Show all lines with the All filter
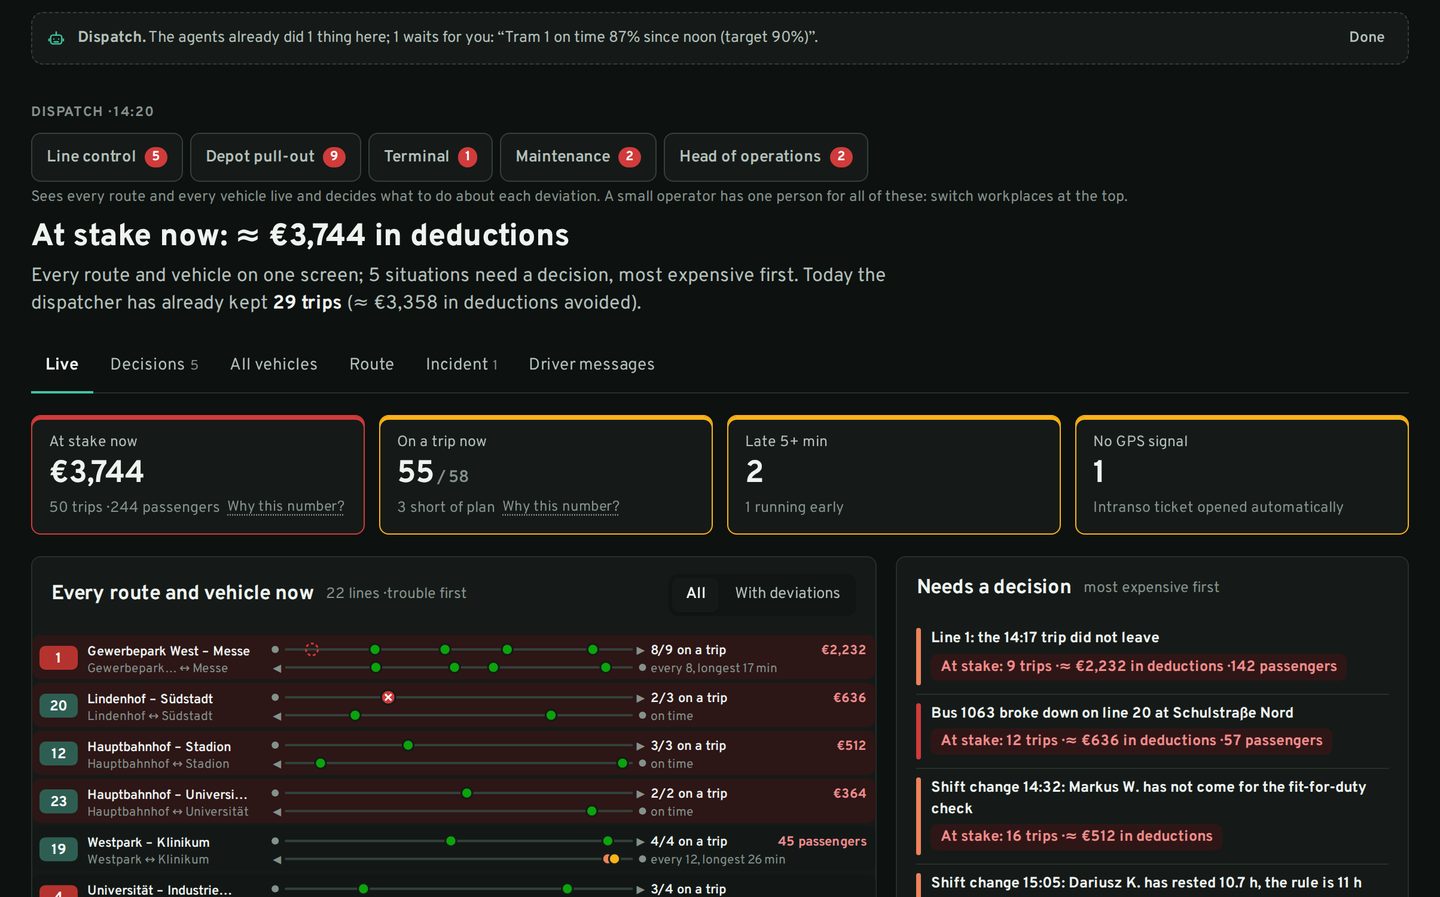1440x897 pixels. tap(696, 593)
